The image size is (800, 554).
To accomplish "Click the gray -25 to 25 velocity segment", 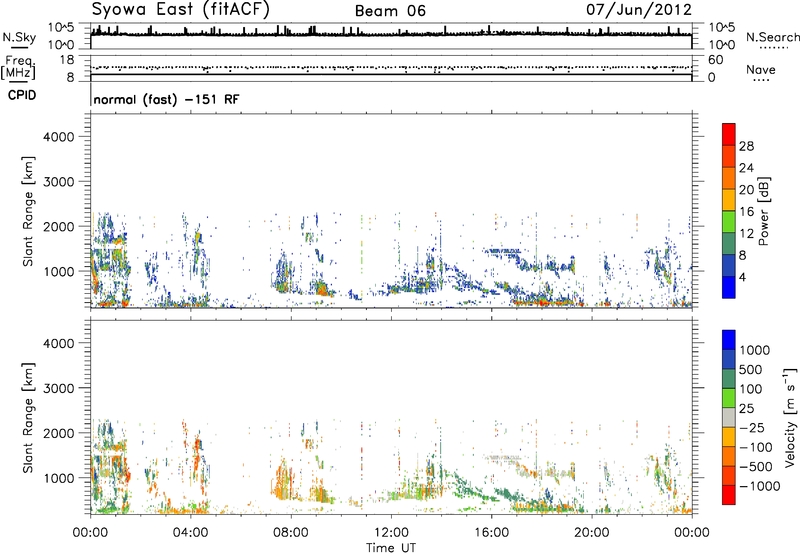I will 729,417.
